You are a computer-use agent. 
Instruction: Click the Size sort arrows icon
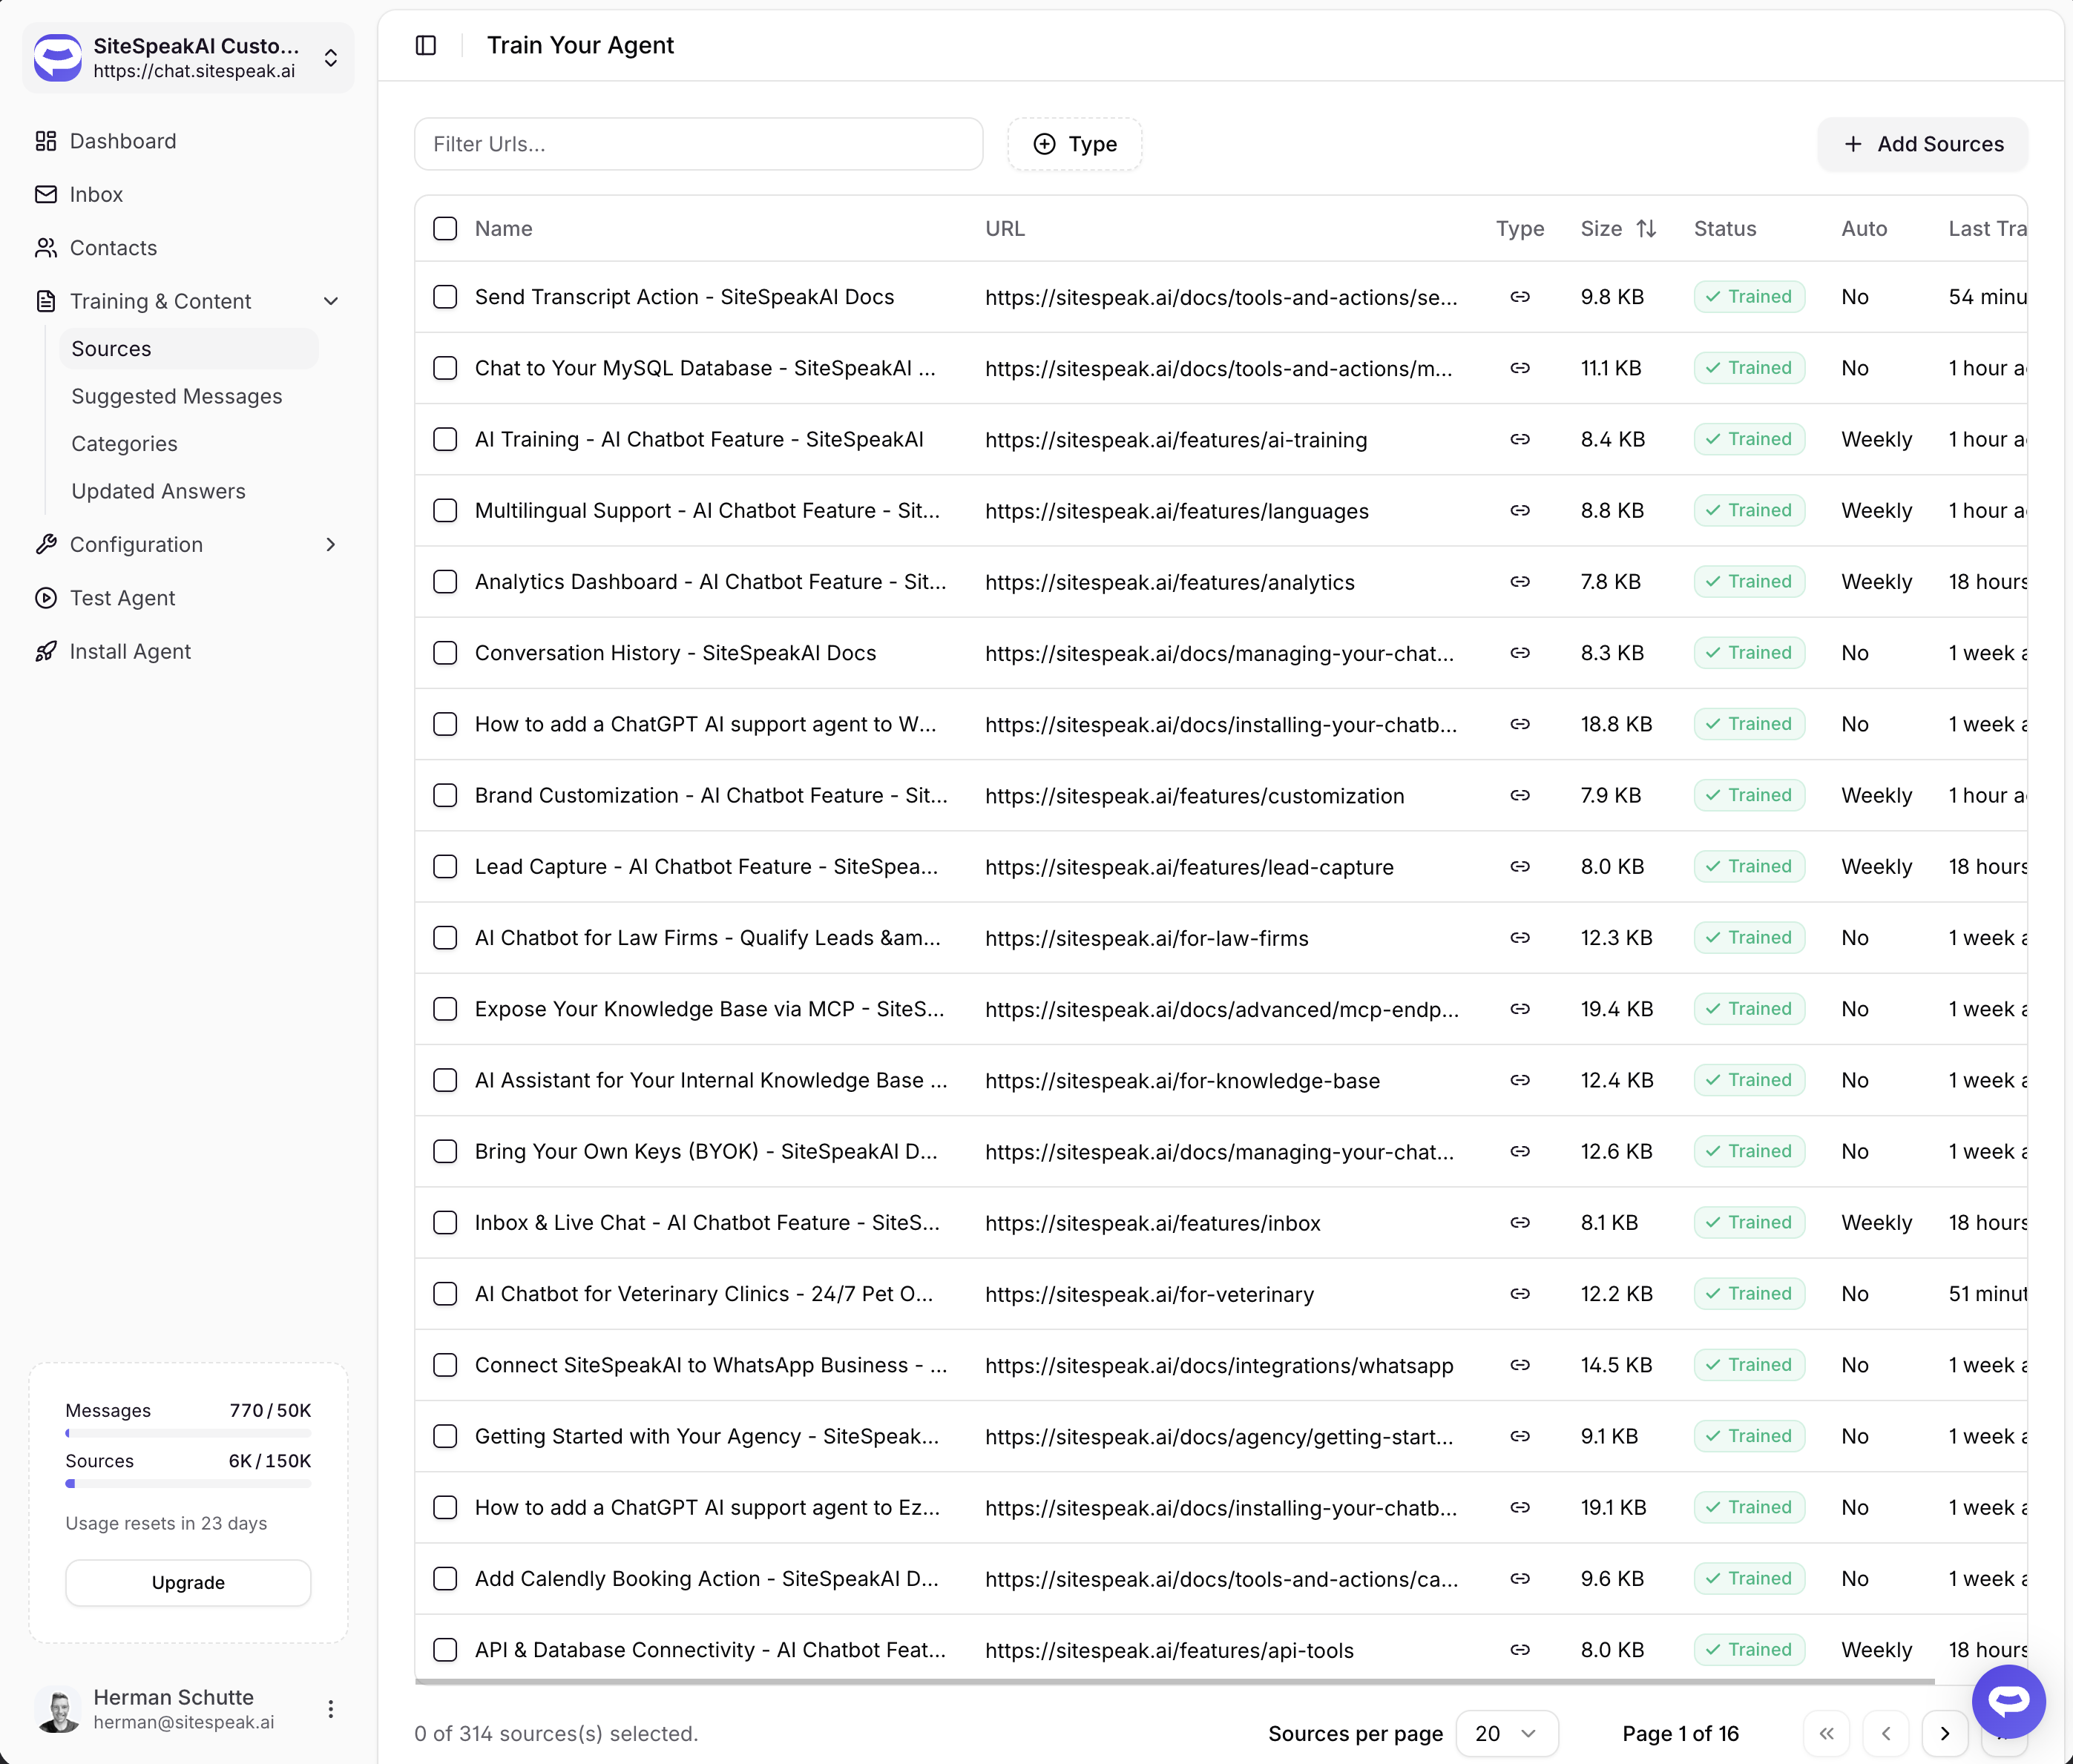click(1646, 229)
